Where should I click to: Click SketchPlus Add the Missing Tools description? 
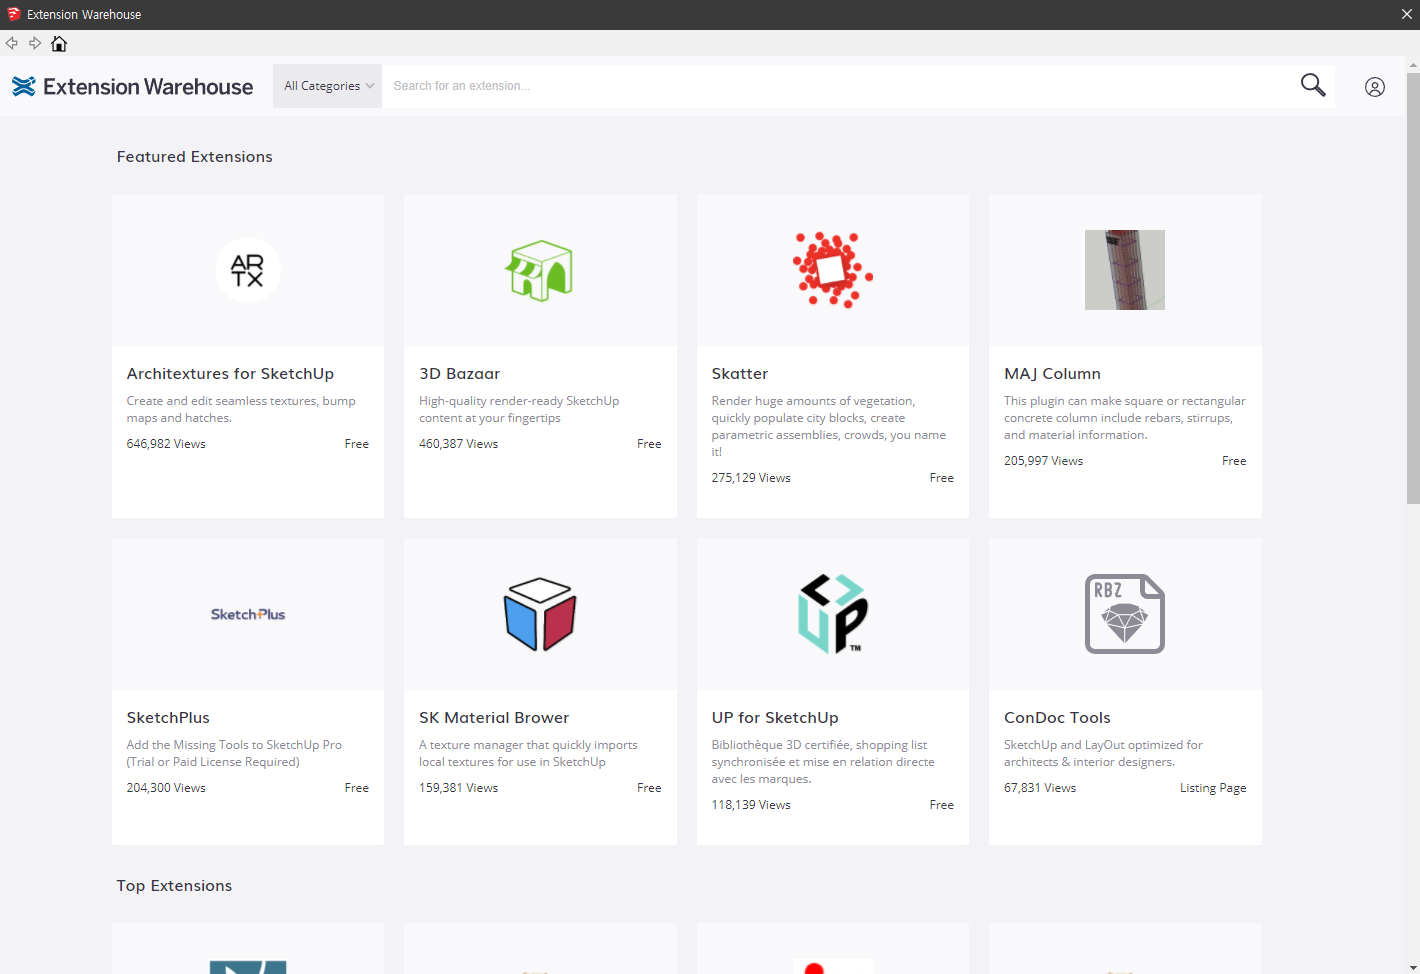tap(234, 753)
